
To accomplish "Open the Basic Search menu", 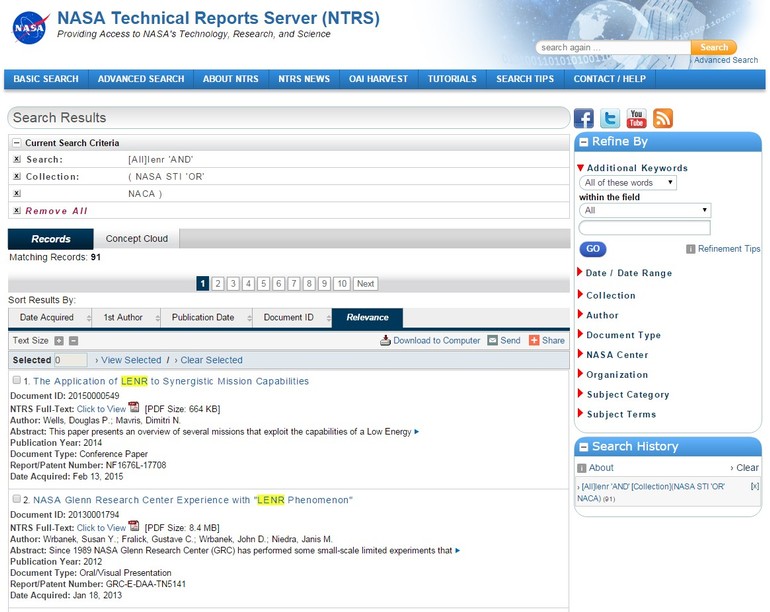I will [x=46, y=79].
